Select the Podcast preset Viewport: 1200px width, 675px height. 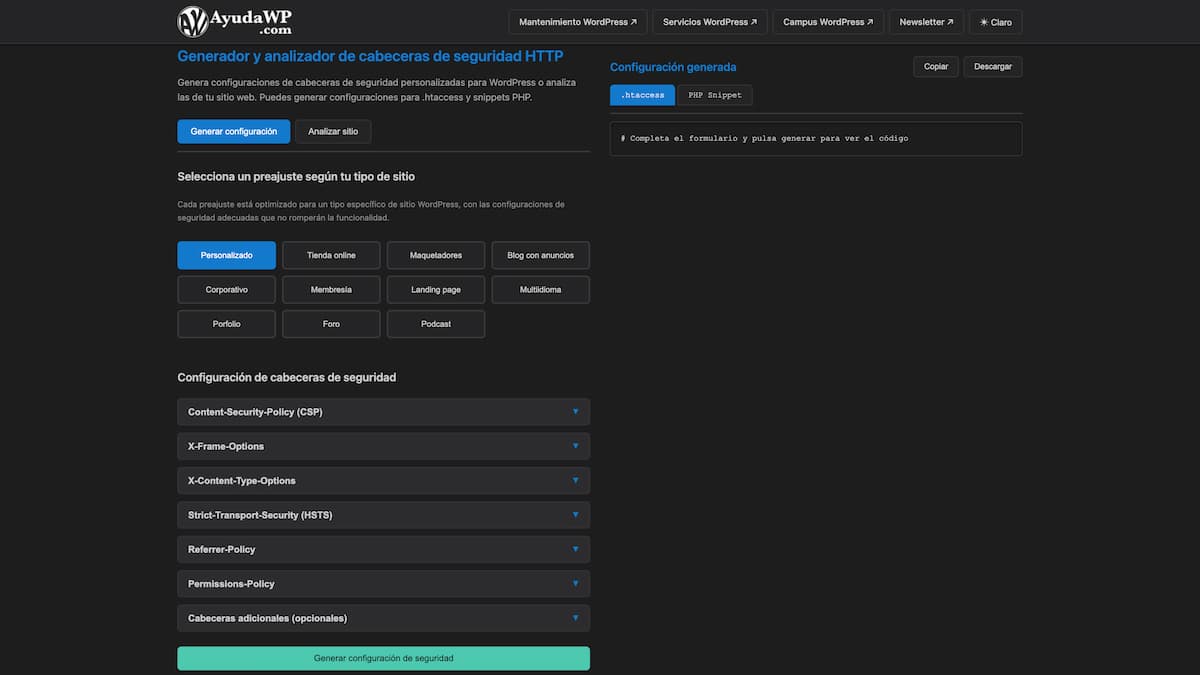(x=436, y=323)
